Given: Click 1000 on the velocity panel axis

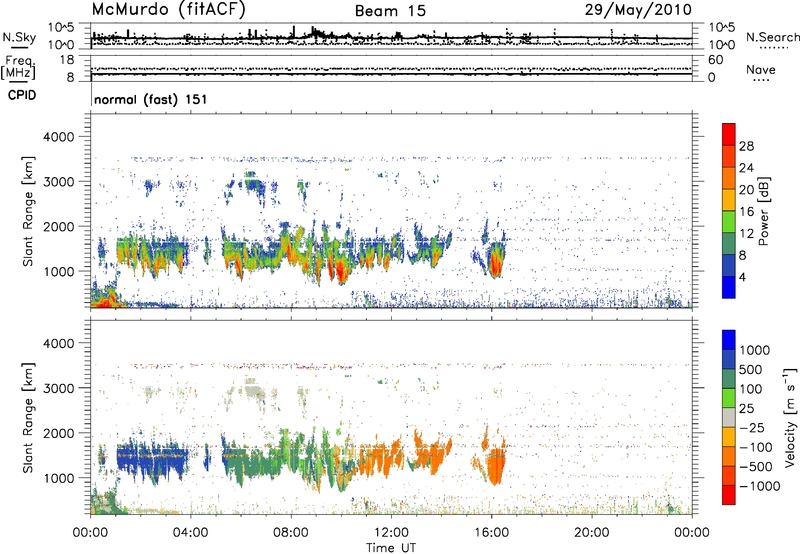Looking at the screenshot, I should point(58,478).
